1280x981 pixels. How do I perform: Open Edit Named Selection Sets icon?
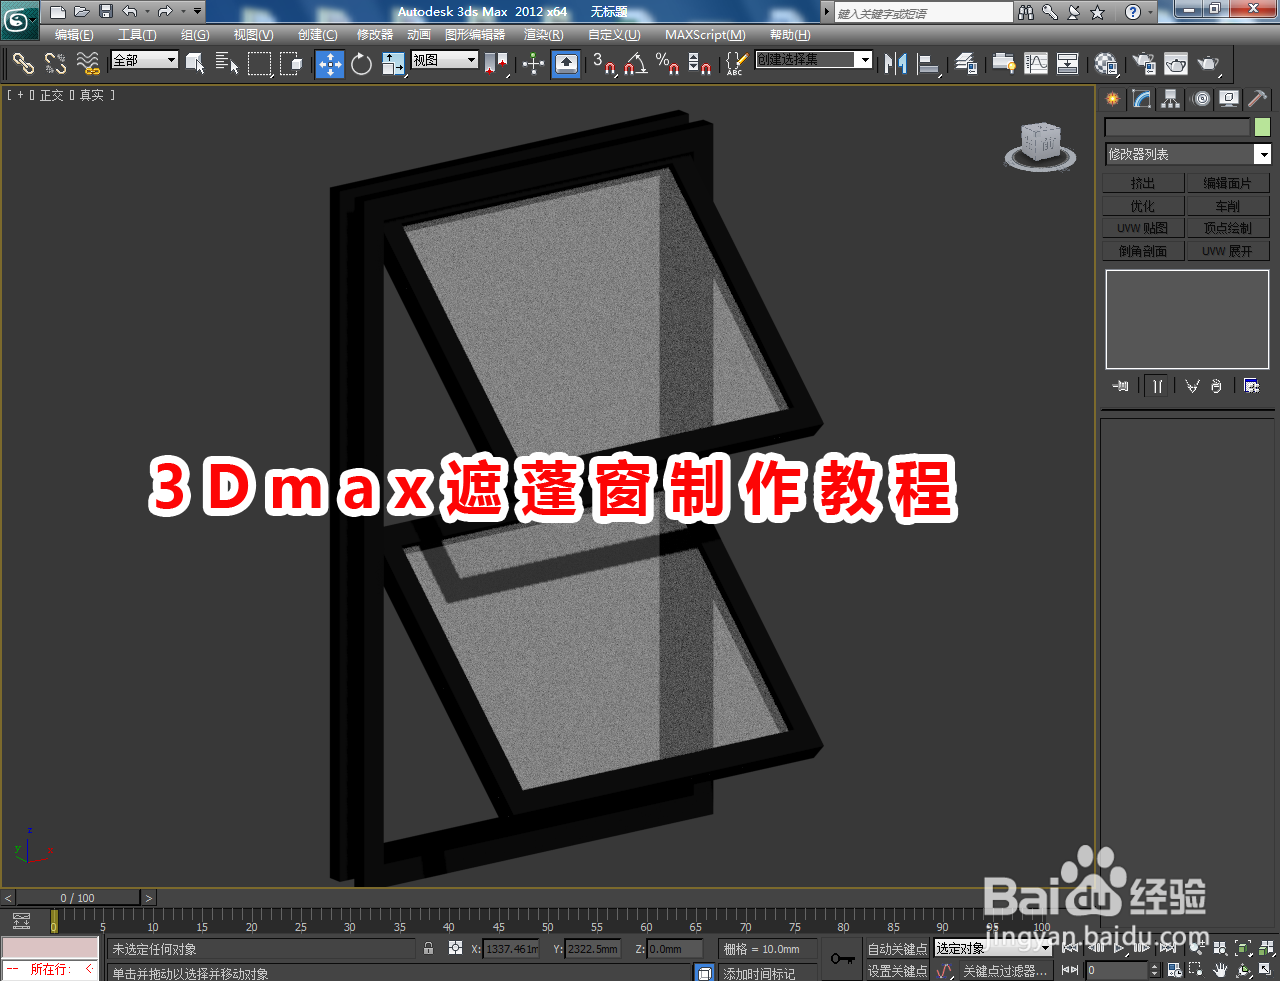click(735, 63)
